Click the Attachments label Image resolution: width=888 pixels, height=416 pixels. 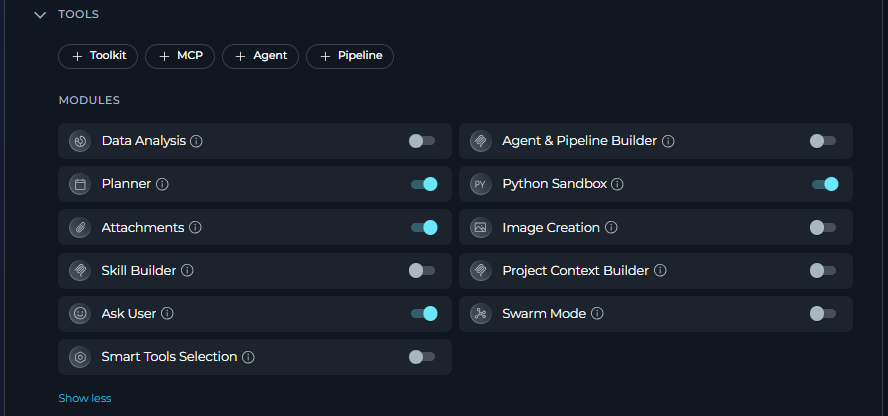(143, 228)
